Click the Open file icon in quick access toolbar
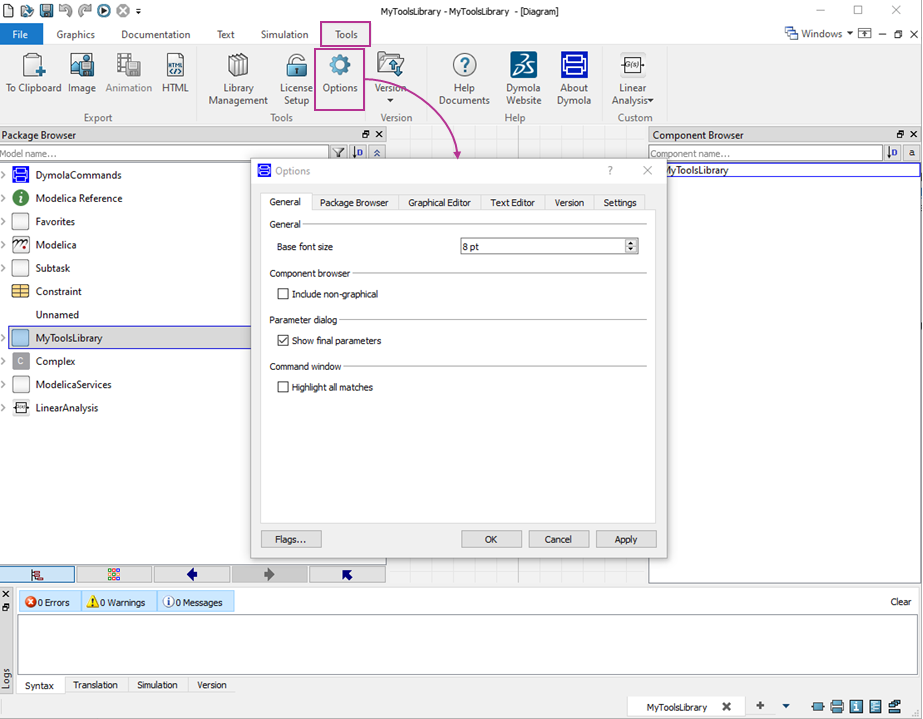This screenshot has width=923, height=719. 27,11
